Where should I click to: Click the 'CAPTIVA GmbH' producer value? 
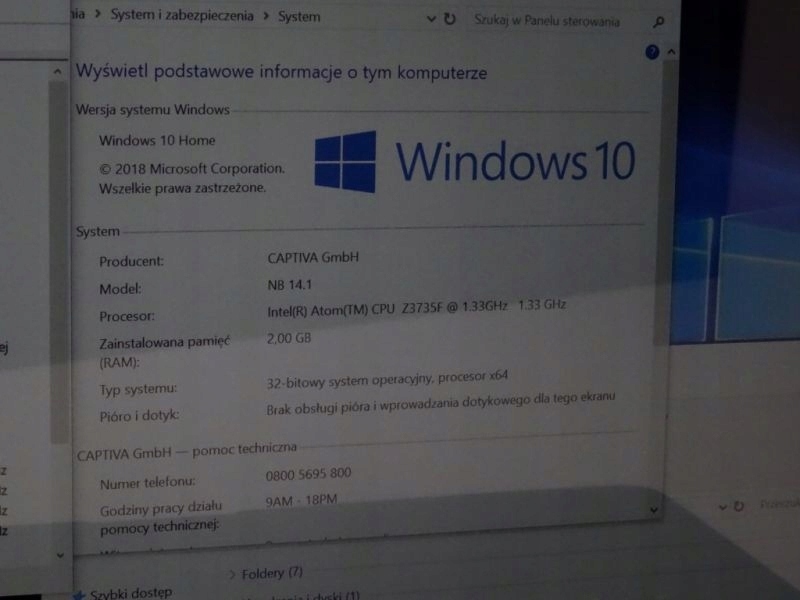point(313,257)
